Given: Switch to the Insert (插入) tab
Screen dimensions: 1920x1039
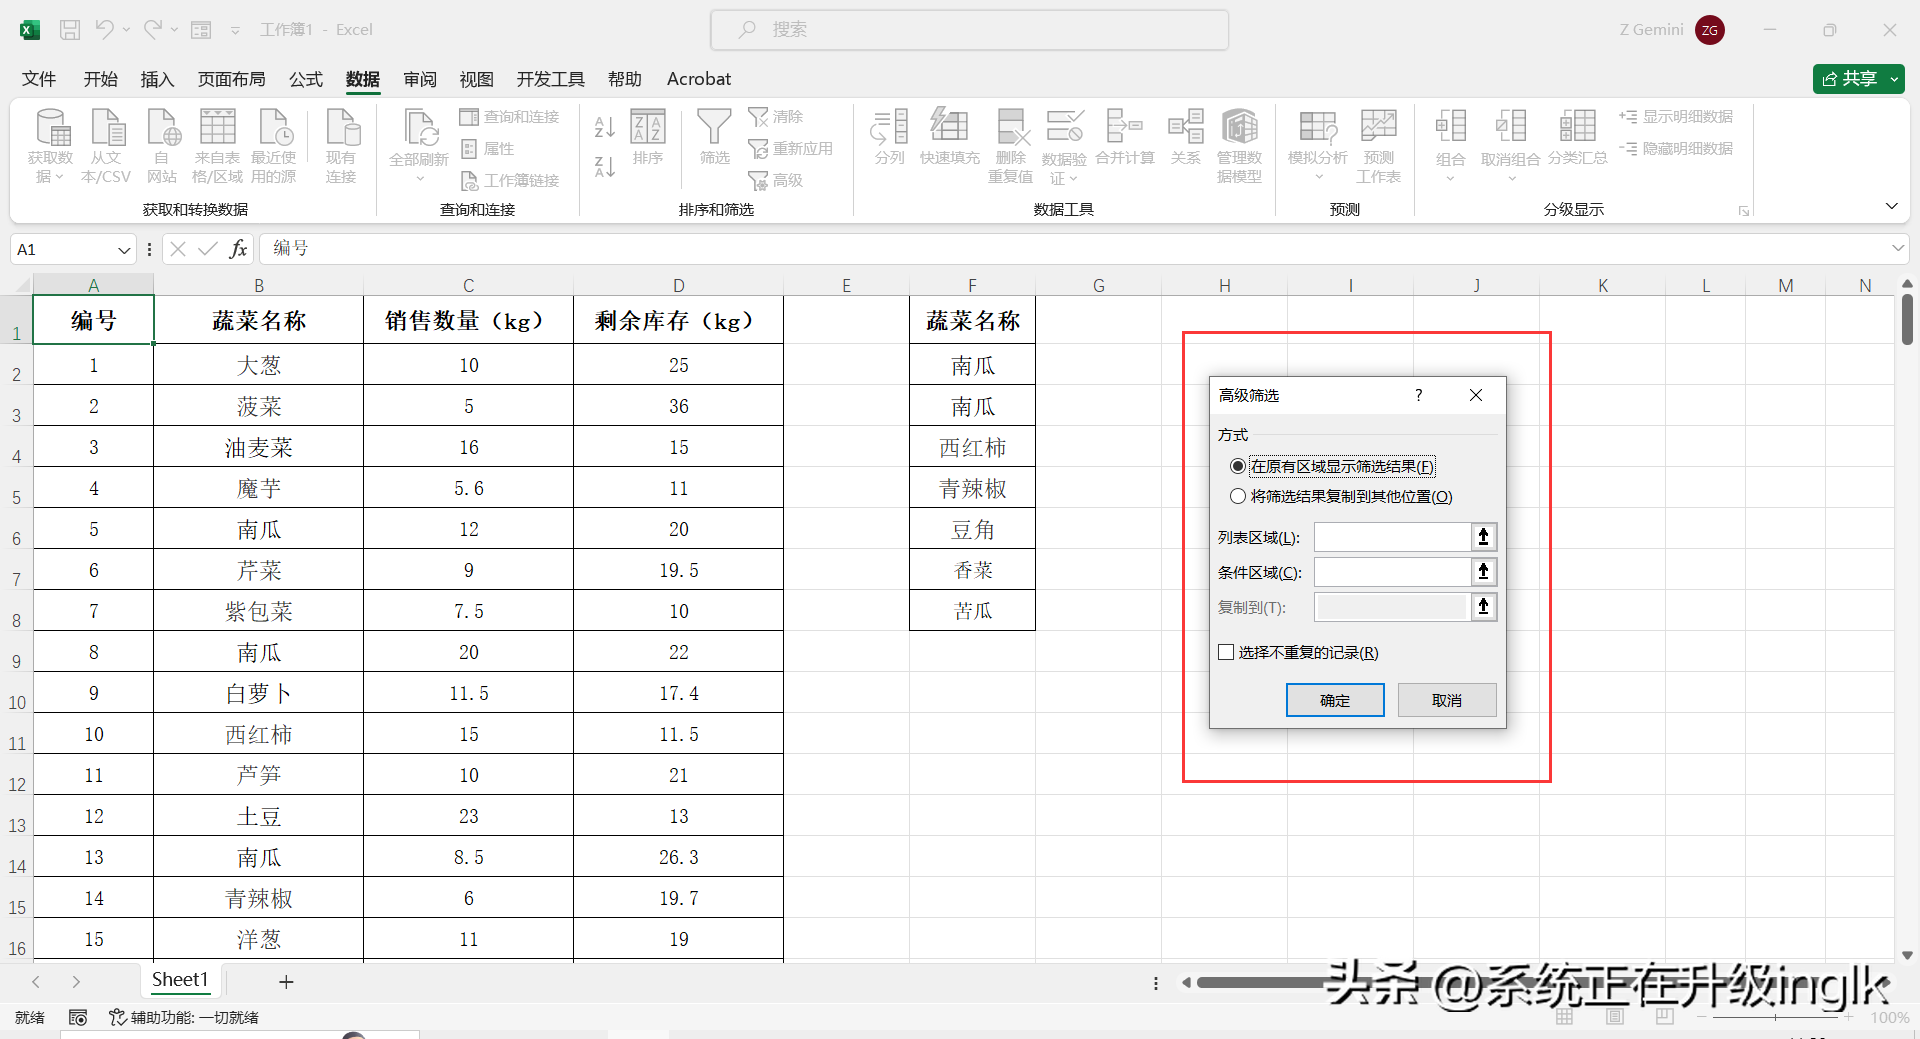Looking at the screenshot, I should (157, 79).
